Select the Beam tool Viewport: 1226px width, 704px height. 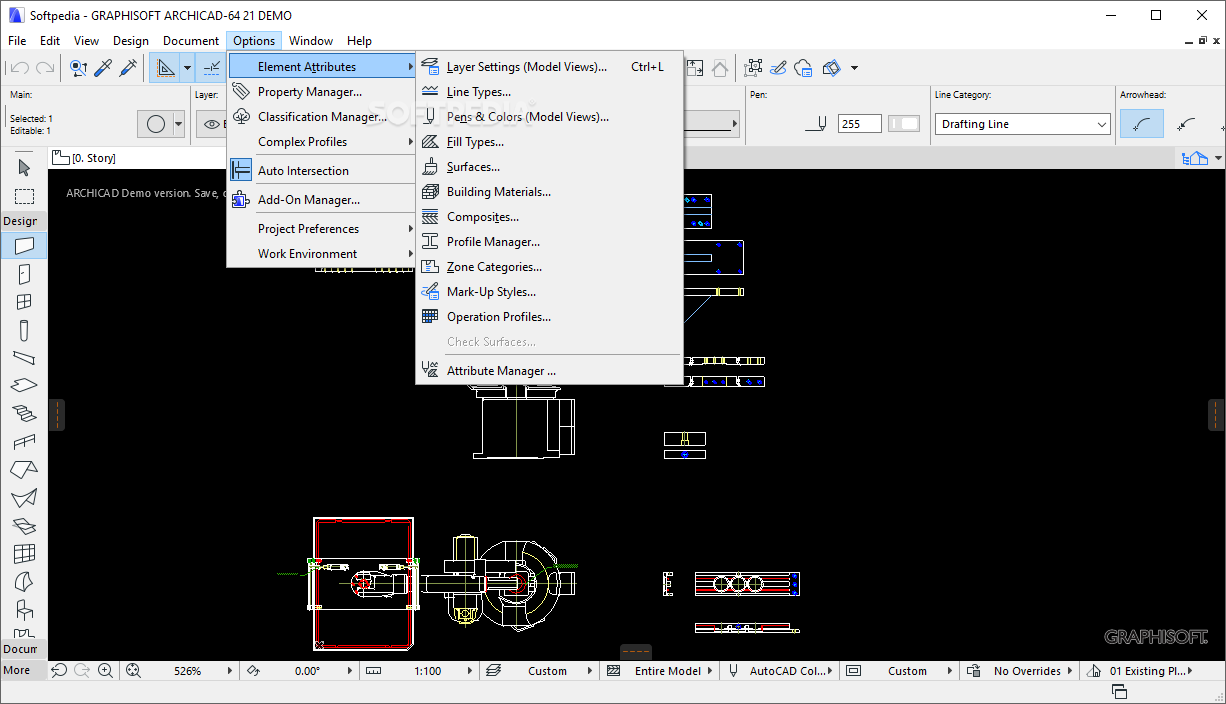(24, 358)
